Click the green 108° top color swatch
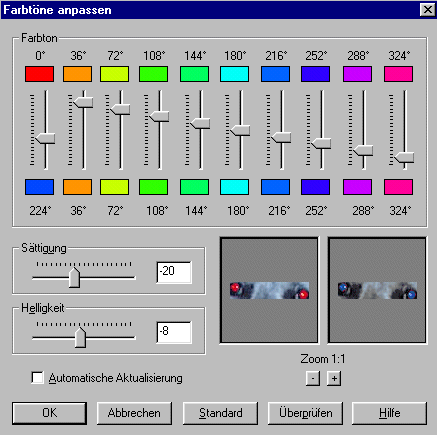The width and height of the screenshot is (437, 435). [153, 74]
